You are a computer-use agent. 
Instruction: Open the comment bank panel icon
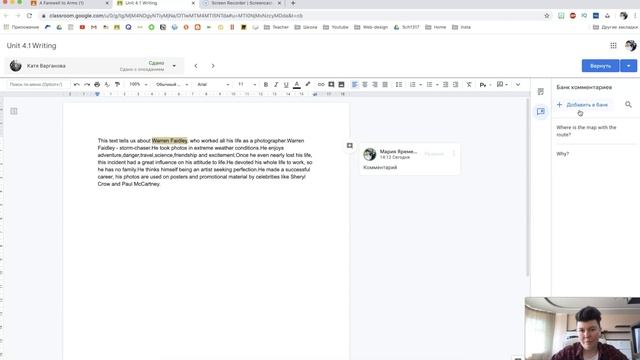coord(541,111)
